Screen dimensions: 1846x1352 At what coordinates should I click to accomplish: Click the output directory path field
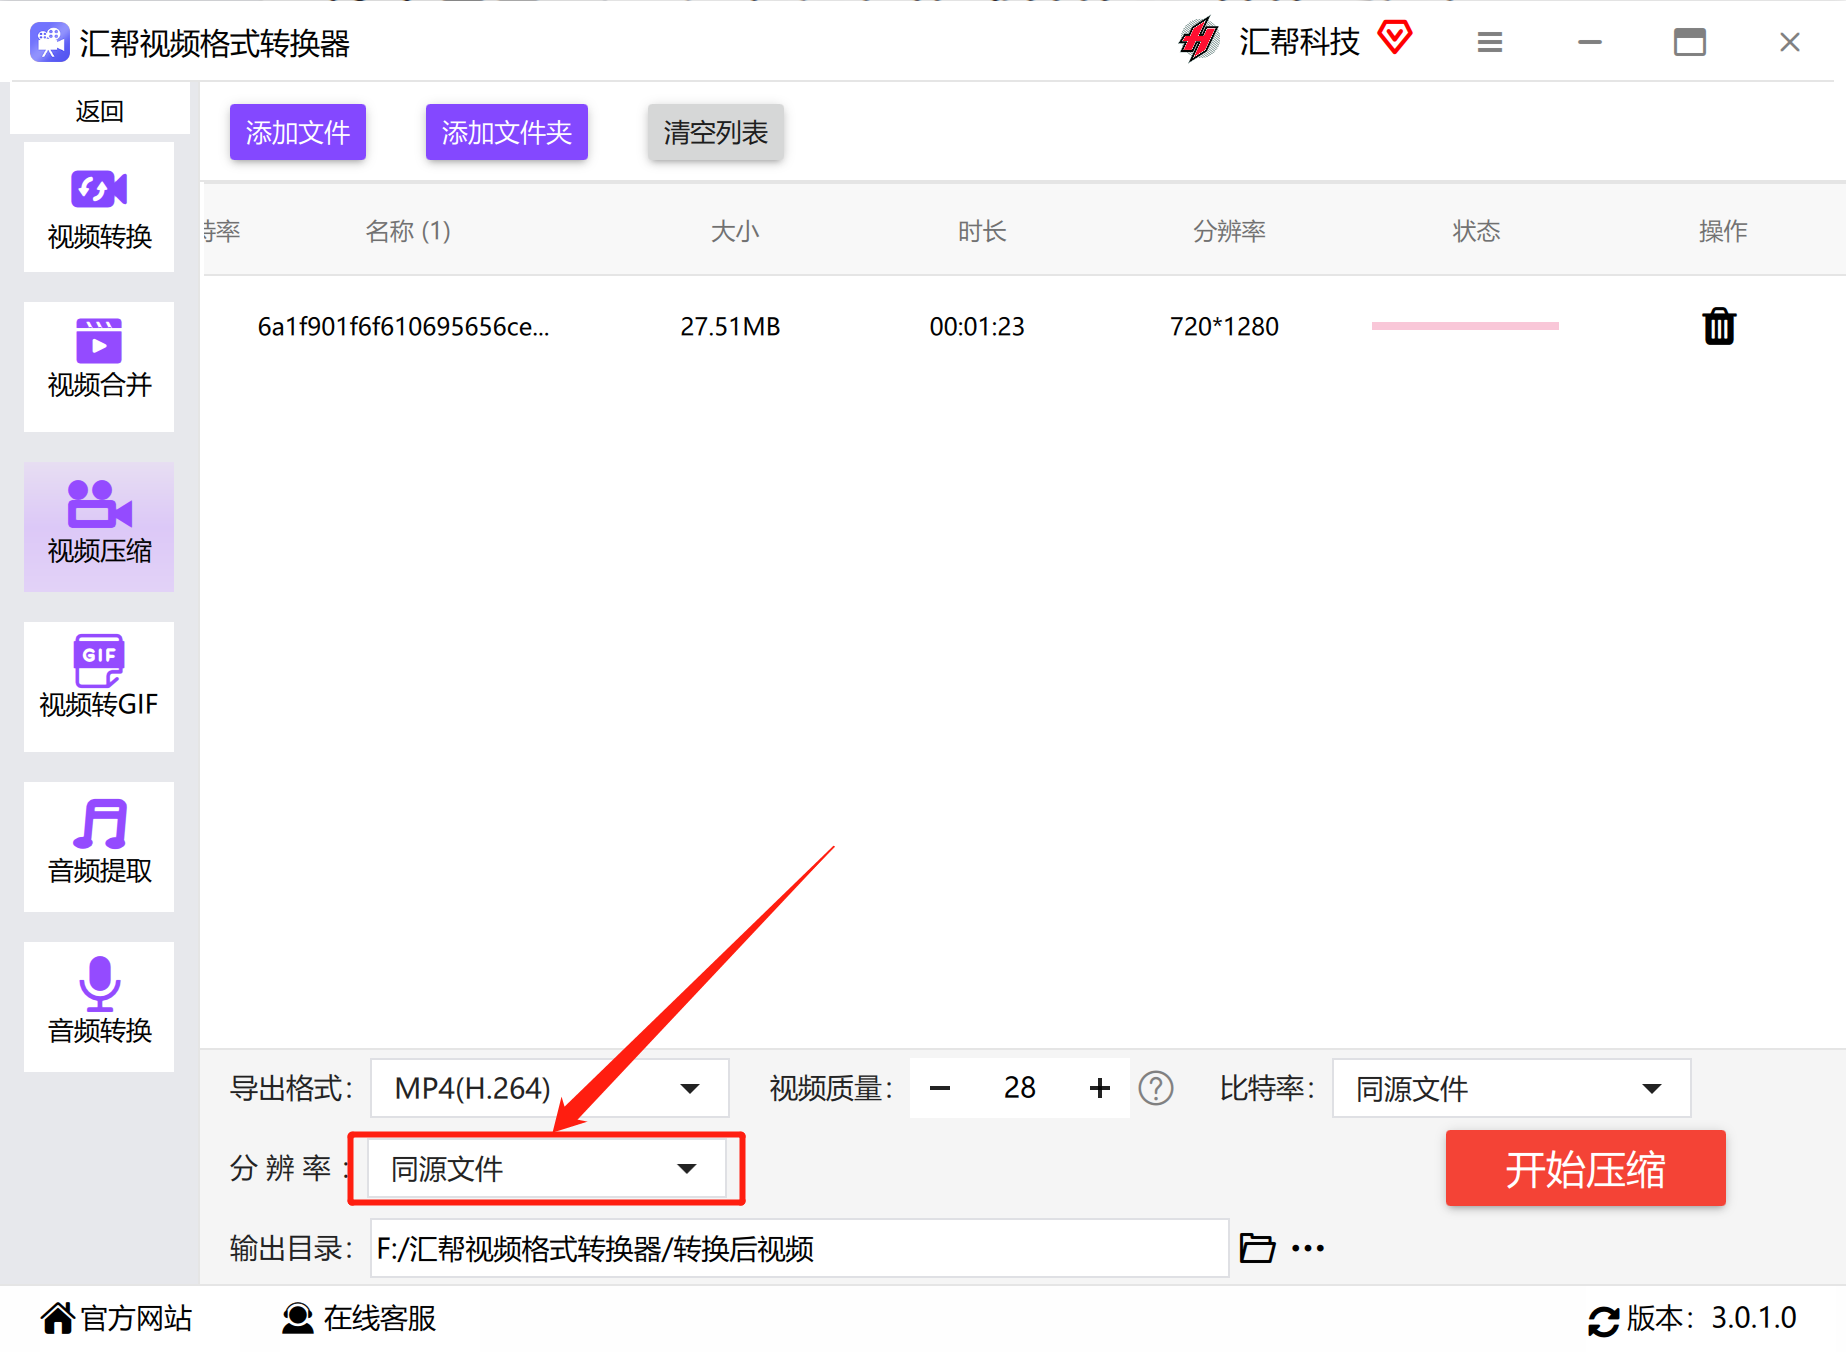799,1248
